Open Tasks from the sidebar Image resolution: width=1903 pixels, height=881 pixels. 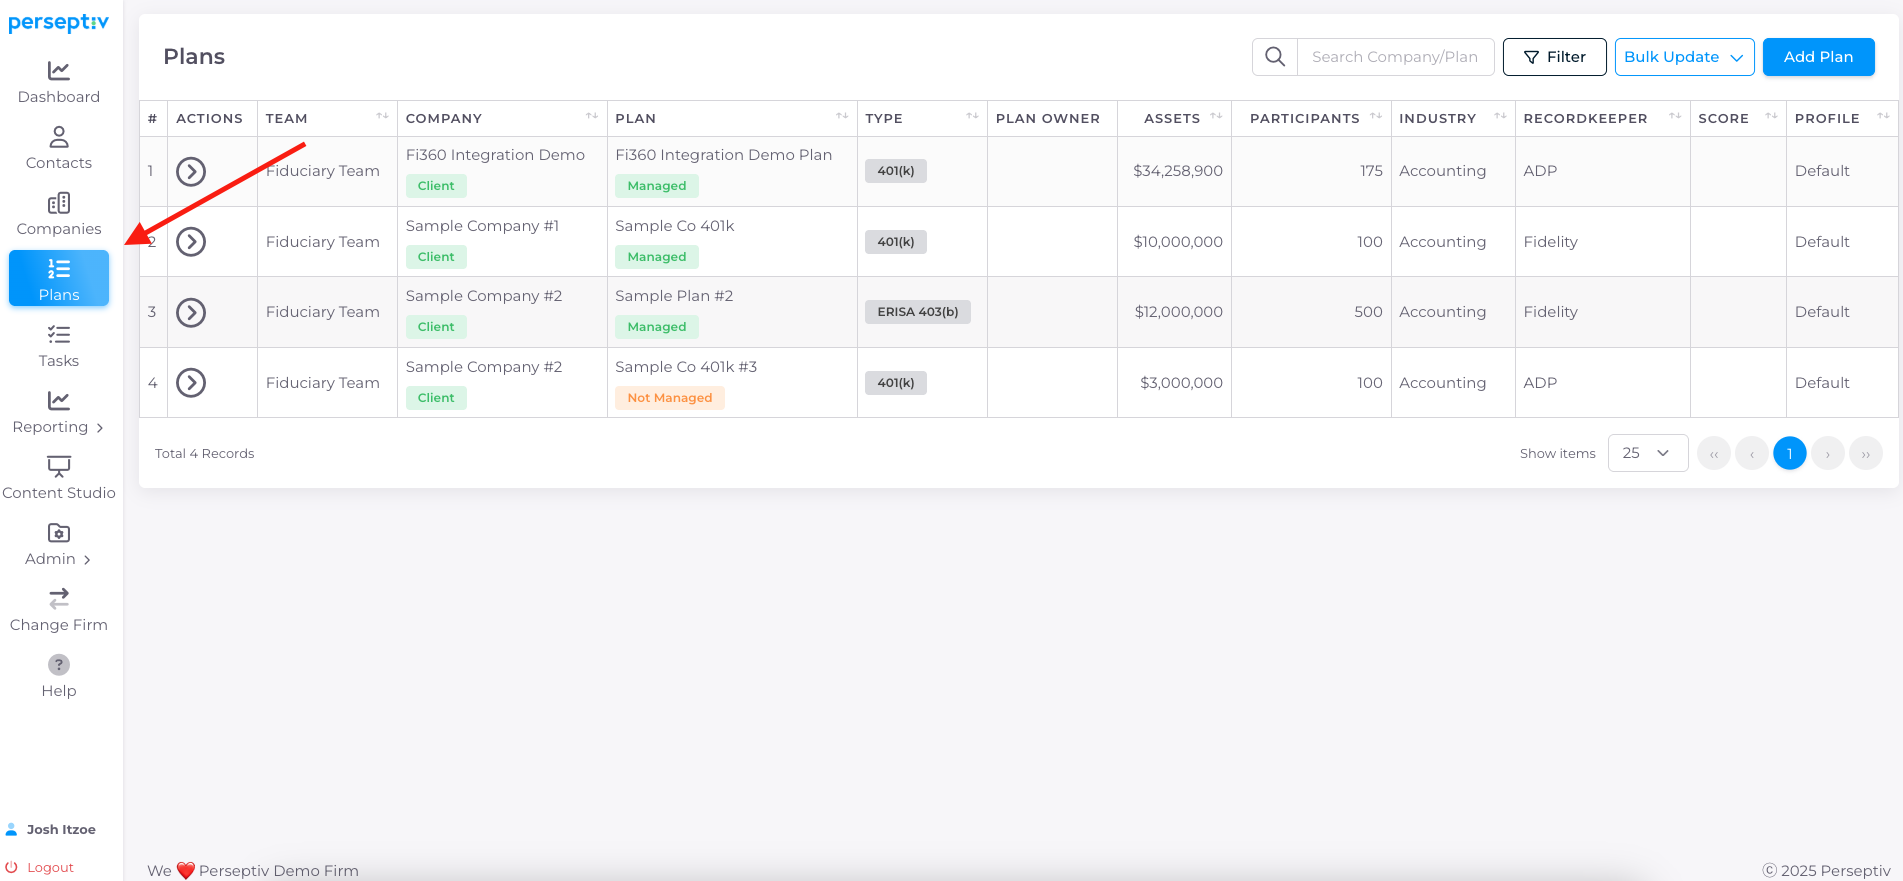[59, 346]
